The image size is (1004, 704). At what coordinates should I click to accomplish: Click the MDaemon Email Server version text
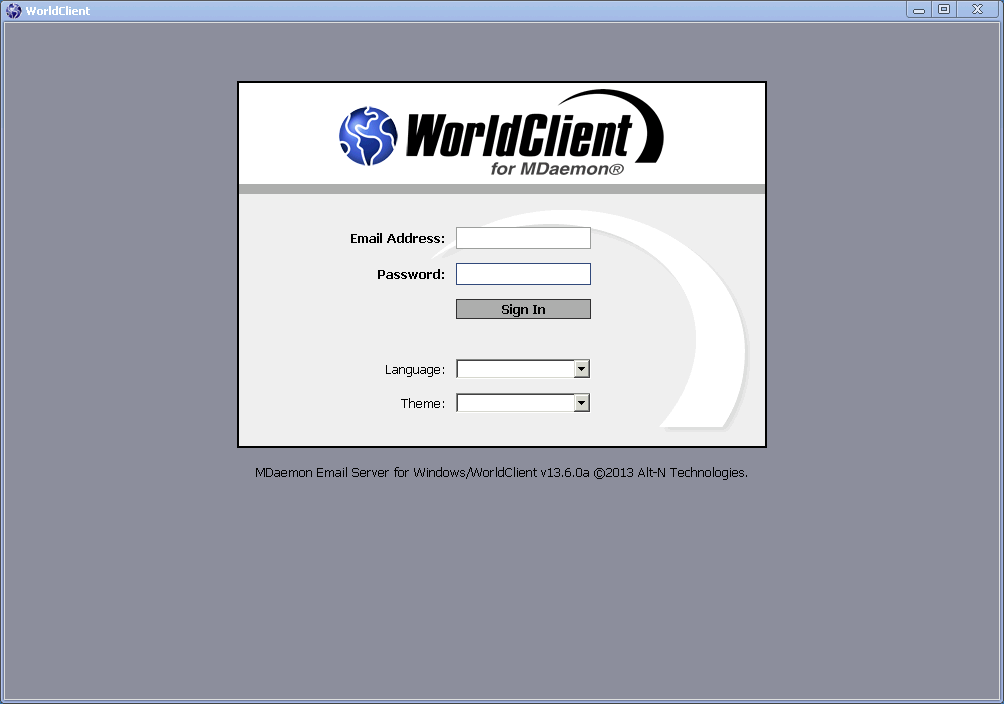tap(501, 473)
